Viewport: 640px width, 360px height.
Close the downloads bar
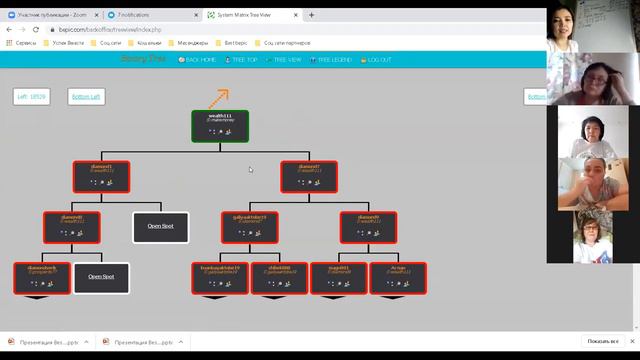click(x=632, y=341)
